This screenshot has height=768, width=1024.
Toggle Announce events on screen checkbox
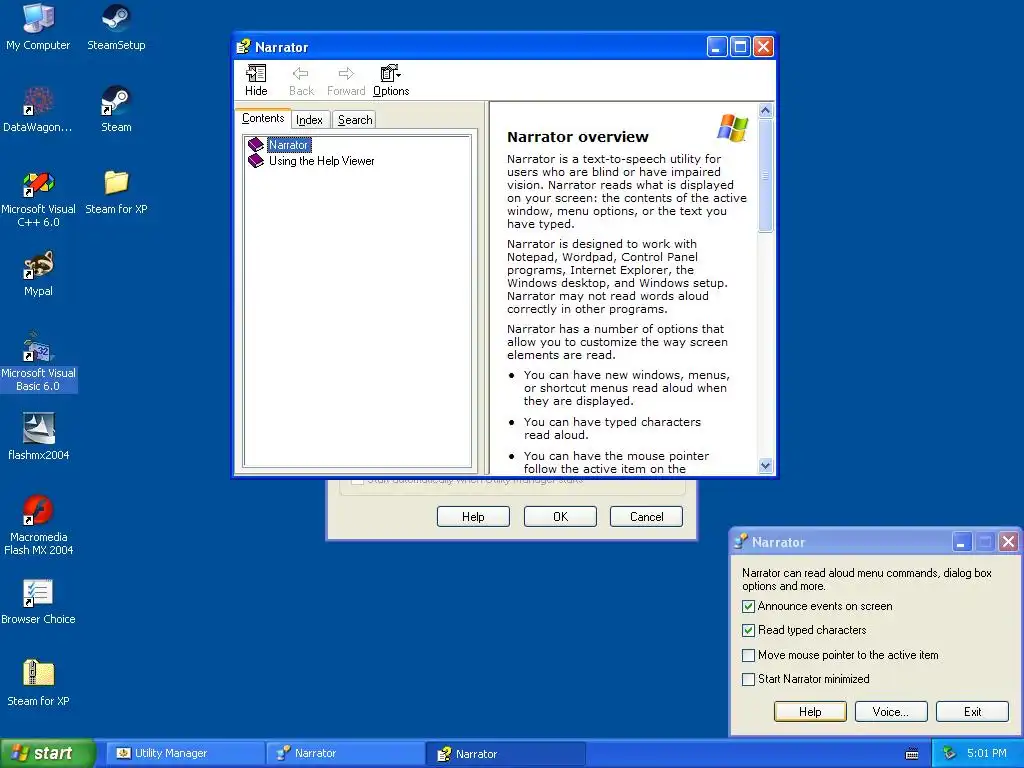[748, 607]
